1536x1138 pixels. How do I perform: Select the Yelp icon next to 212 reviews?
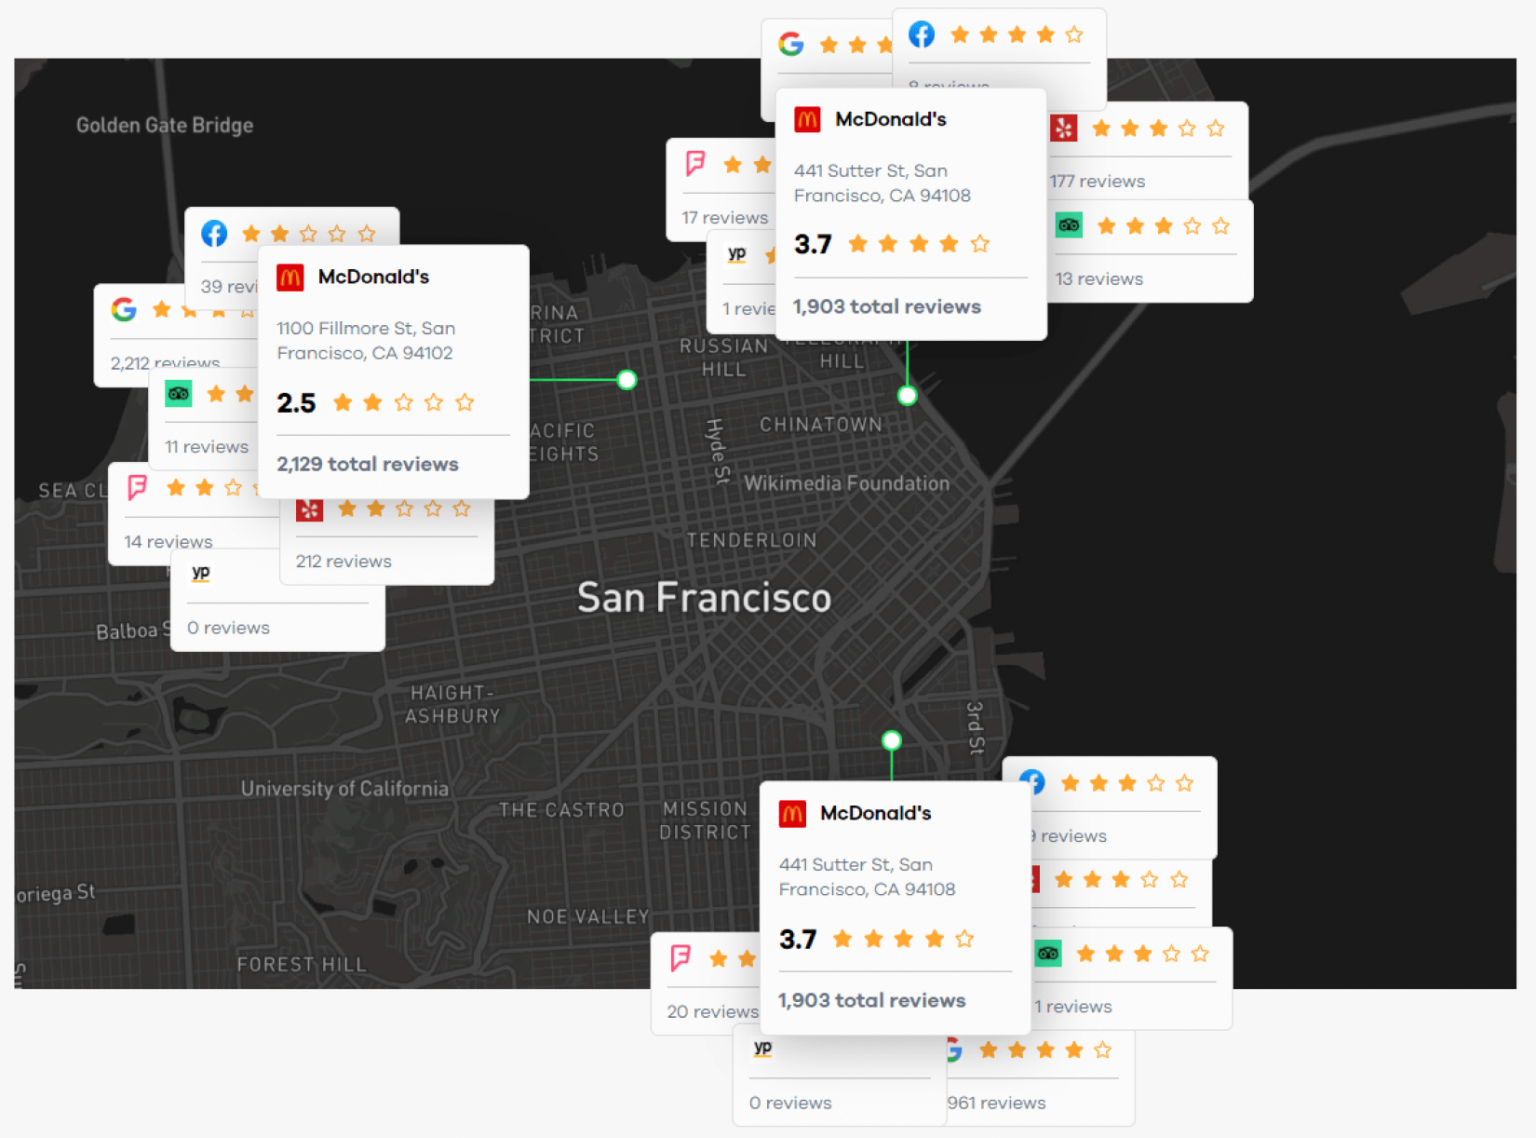(310, 508)
